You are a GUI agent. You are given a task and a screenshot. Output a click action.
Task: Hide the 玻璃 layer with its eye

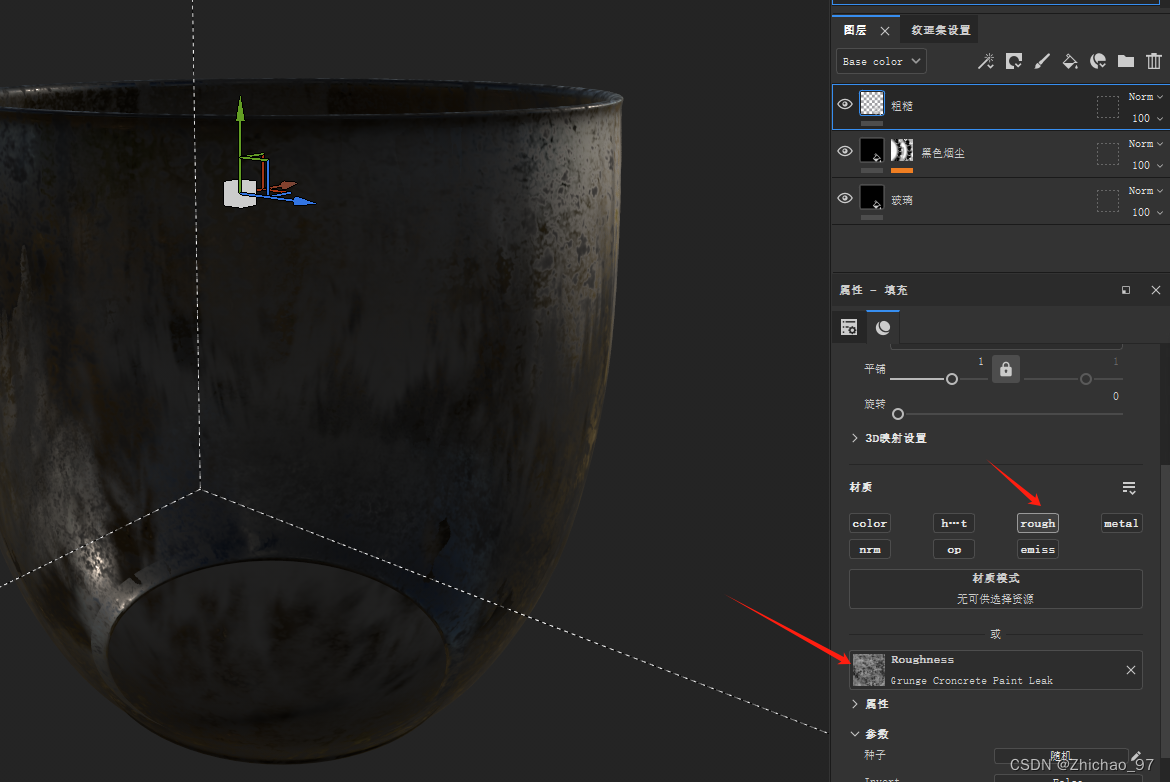tap(845, 198)
